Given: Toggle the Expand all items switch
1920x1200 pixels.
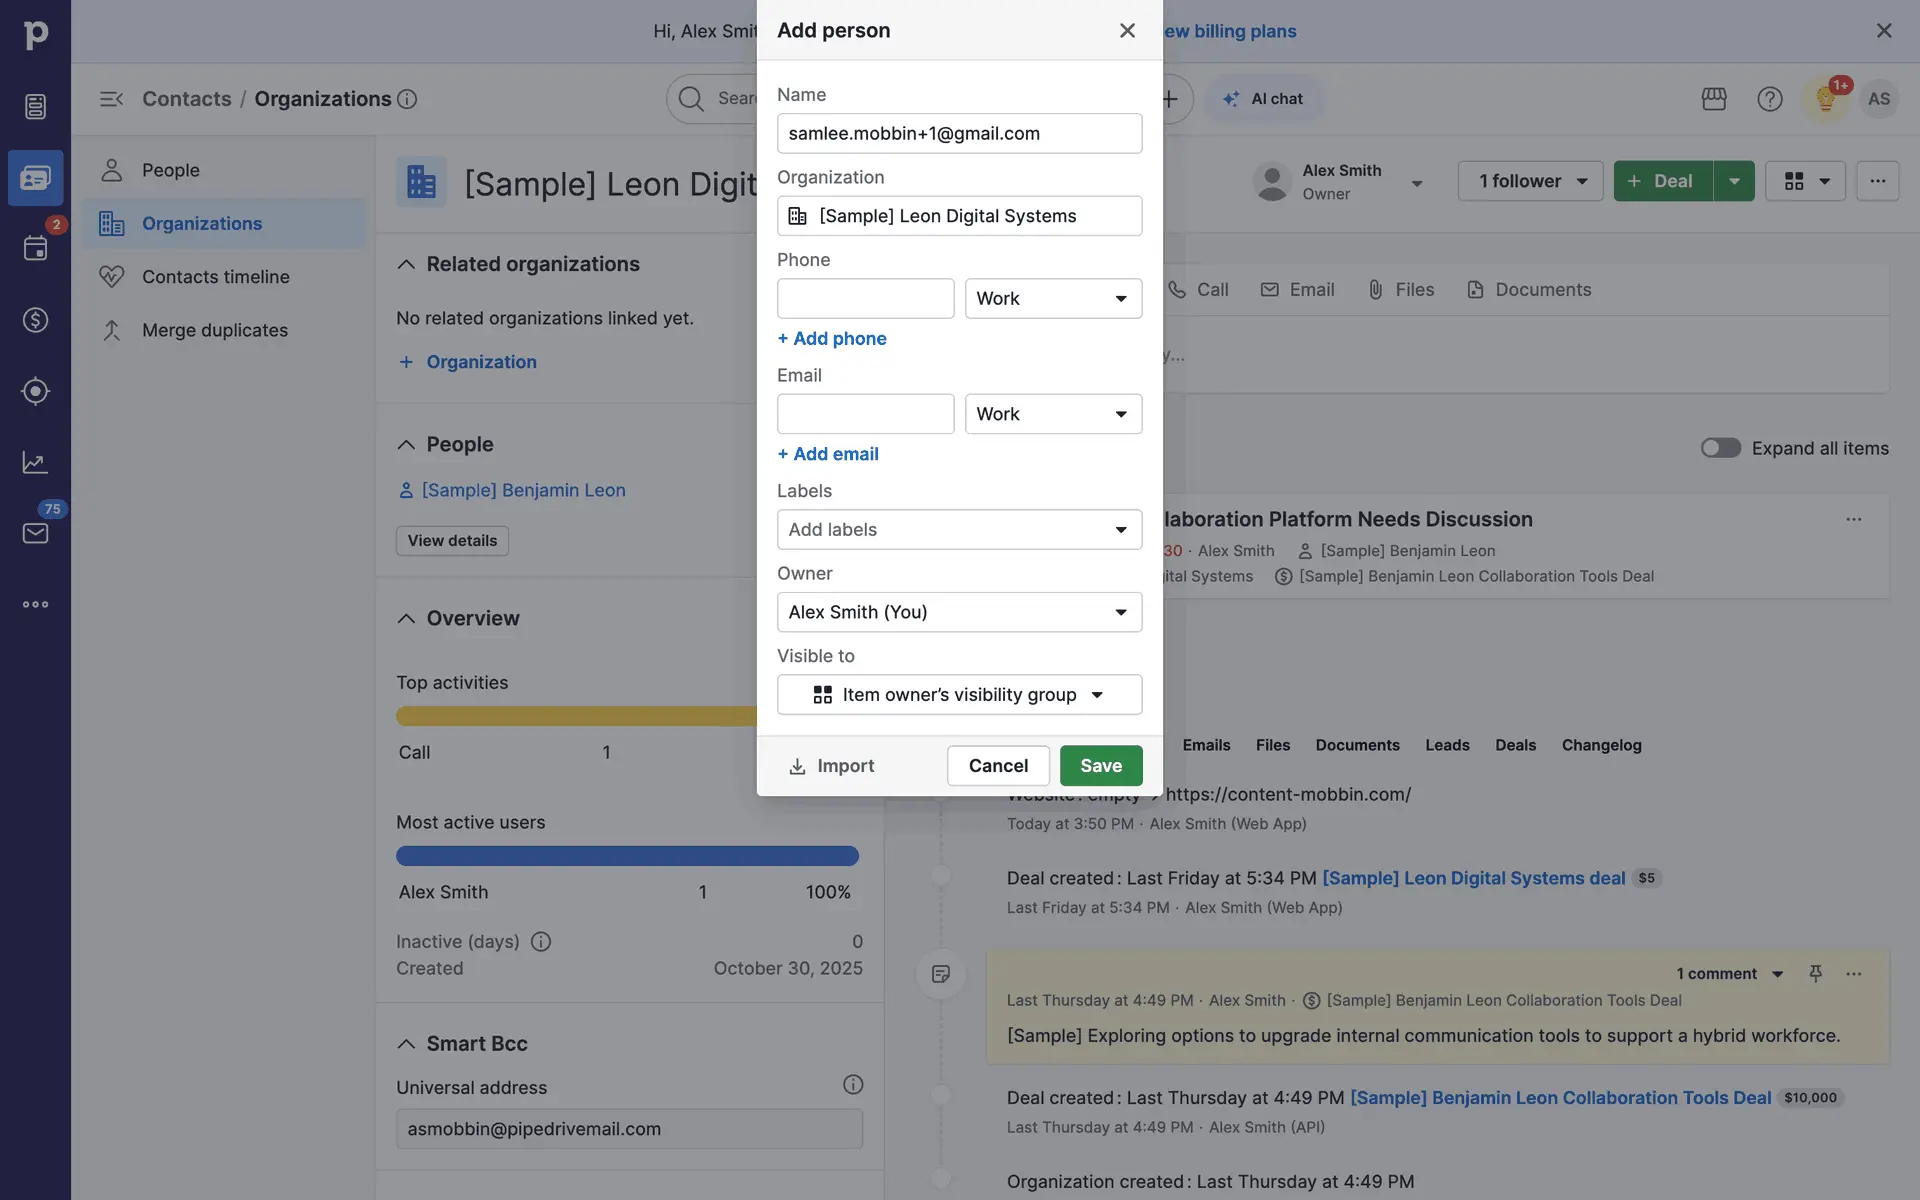Looking at the screenshot, I should [x=1720, y=448].
